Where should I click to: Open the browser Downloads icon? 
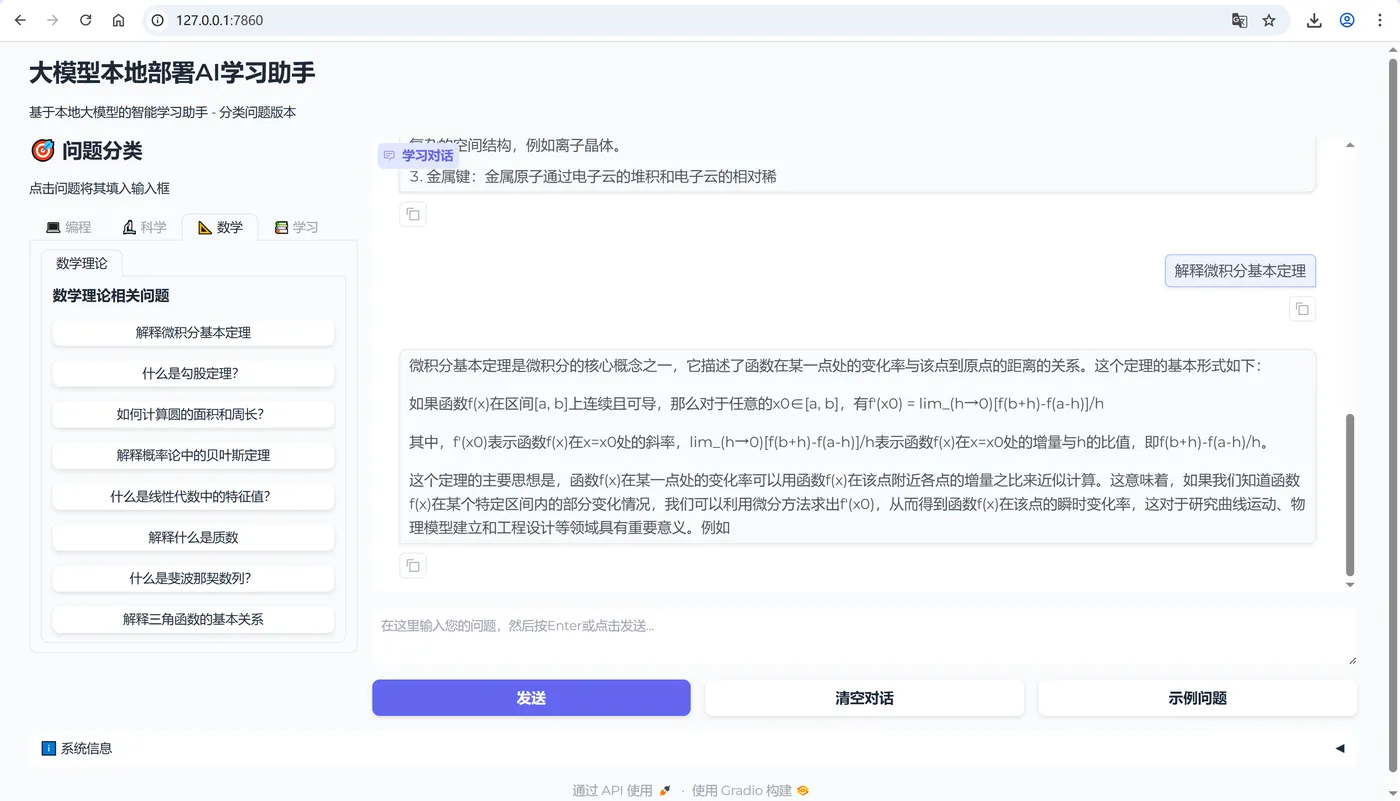[1313, 19]
